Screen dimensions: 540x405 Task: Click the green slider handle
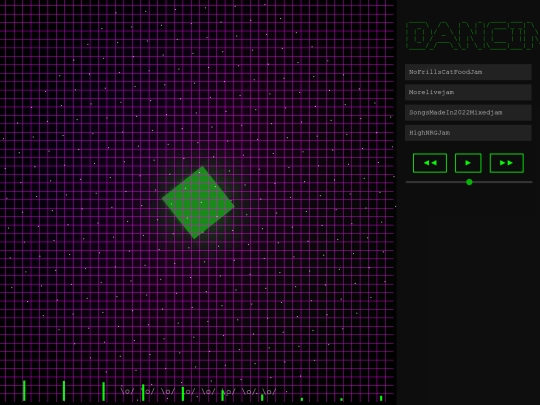(469, 182)
